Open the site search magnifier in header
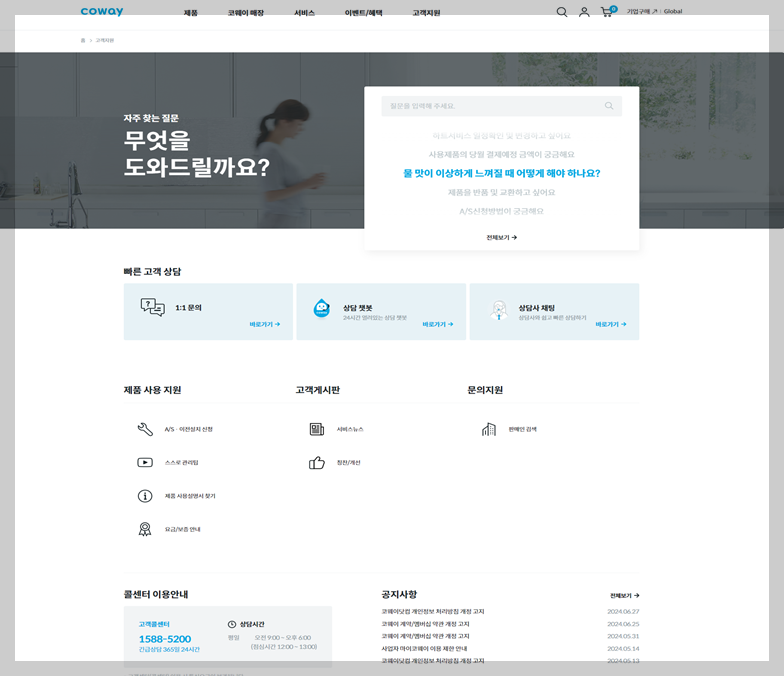Screen dimensions: 784x676 [562, 12]
